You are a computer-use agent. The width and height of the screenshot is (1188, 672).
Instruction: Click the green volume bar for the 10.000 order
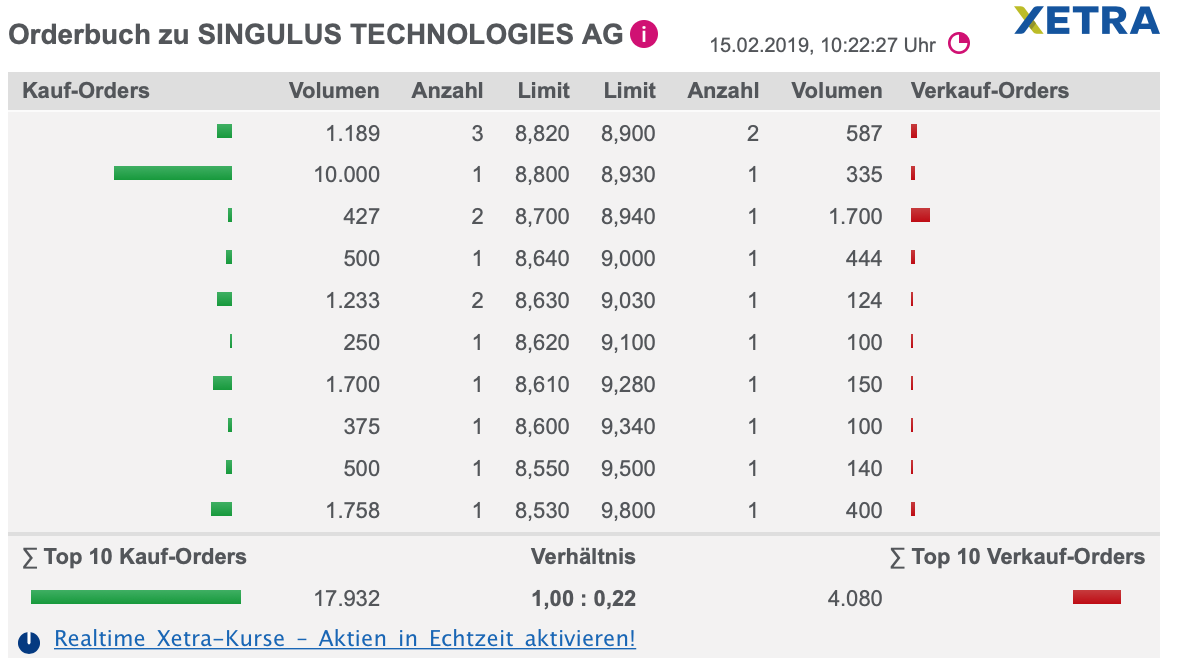pyautogui.click(x=174, y=172)
